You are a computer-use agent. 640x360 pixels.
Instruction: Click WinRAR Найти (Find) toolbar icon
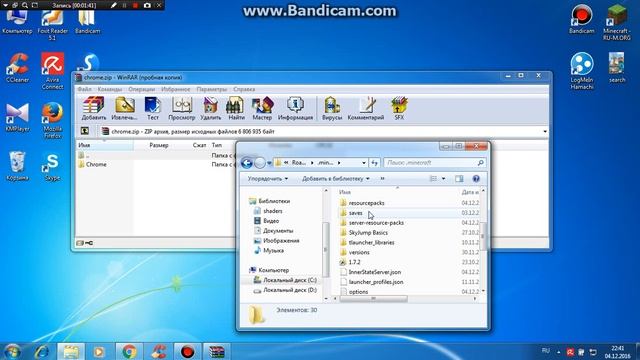236,109
